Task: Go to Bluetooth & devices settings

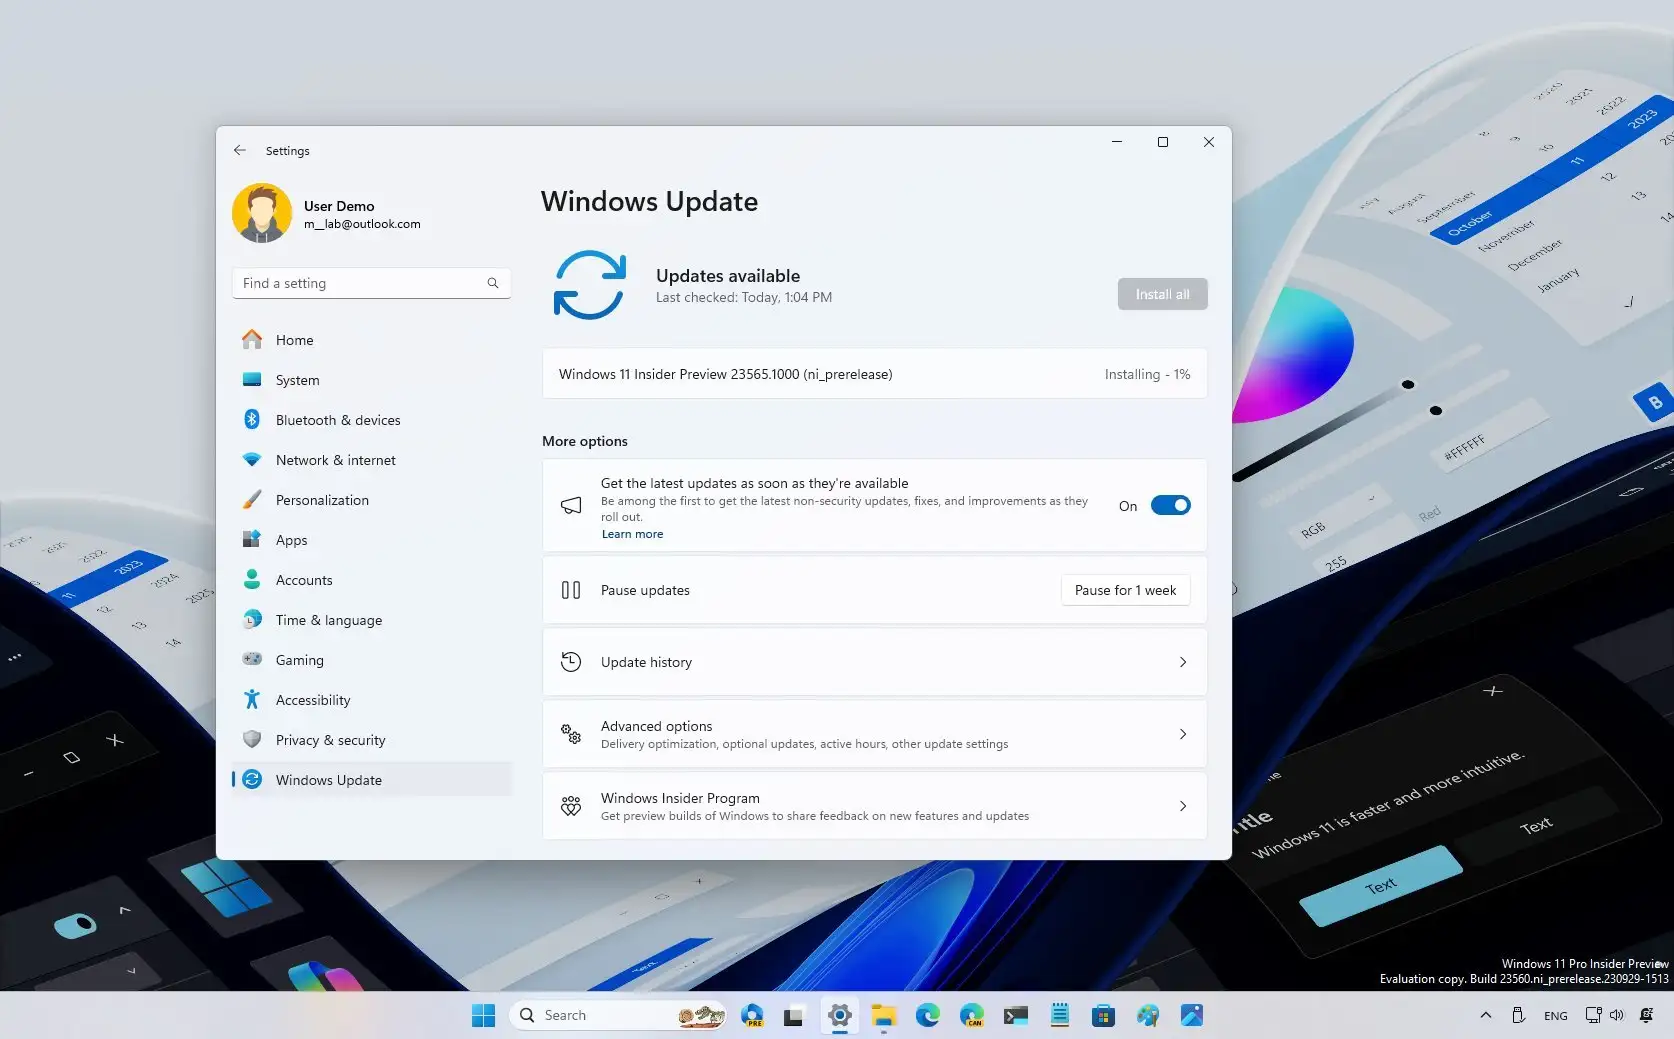Action: tap(371, 420)
